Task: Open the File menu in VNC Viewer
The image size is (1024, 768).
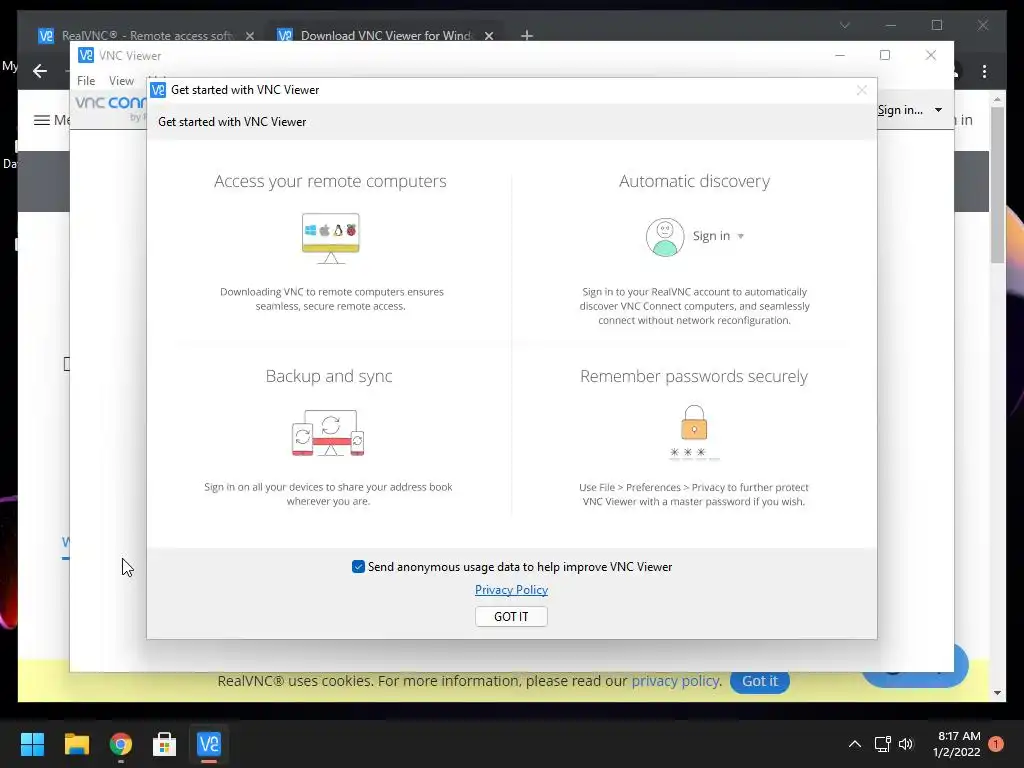Action: click(86, 80)
